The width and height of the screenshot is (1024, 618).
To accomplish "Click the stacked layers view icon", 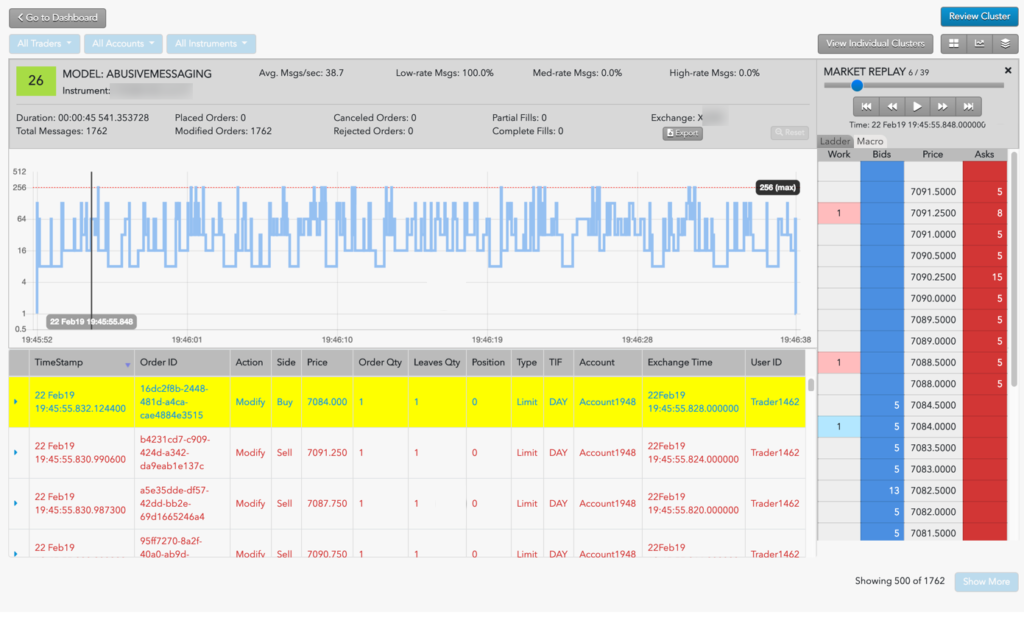I will coord(1005,44).
